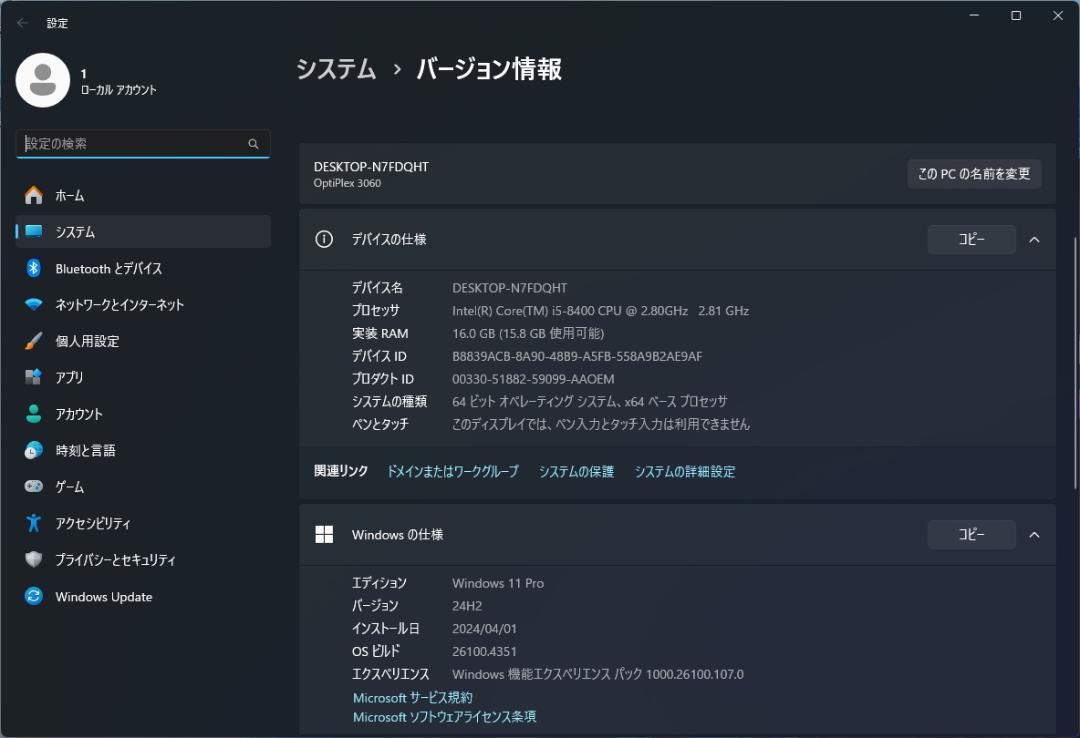This screenshot has height=738, width=1080.
Task: Click the RAM value 16.0 GB
Action: pos(528,334)
